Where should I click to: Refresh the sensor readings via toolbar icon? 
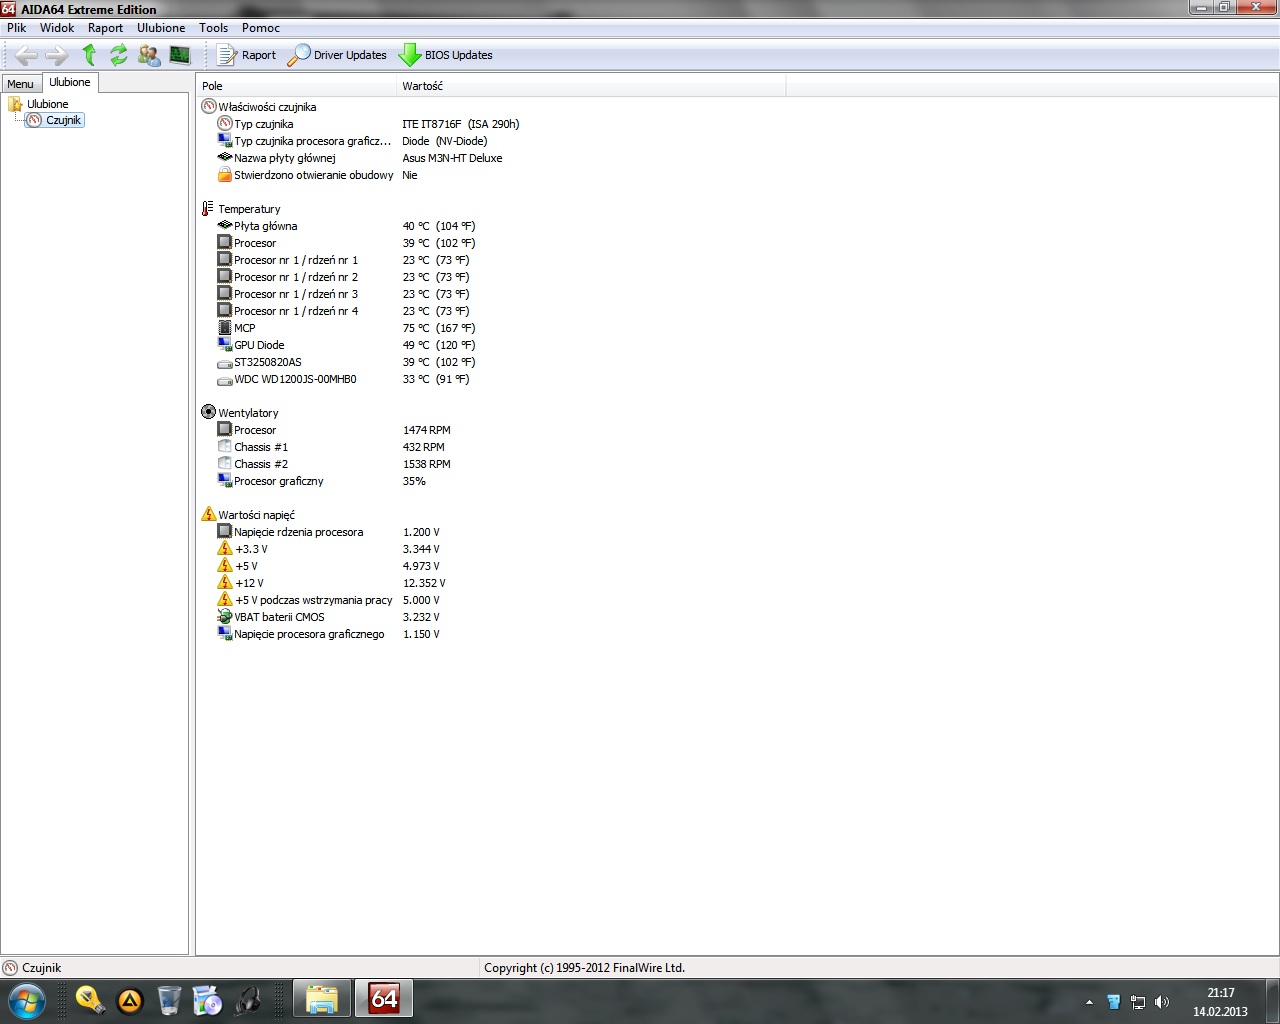click(119, 55)
